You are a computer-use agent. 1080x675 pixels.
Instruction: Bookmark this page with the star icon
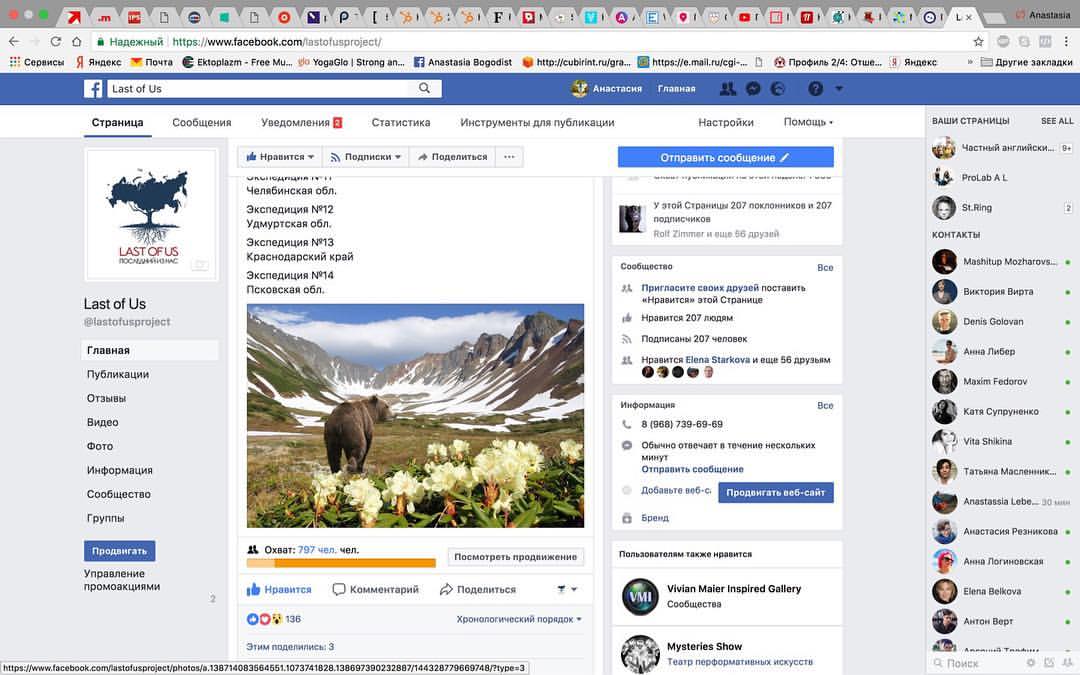978,41
